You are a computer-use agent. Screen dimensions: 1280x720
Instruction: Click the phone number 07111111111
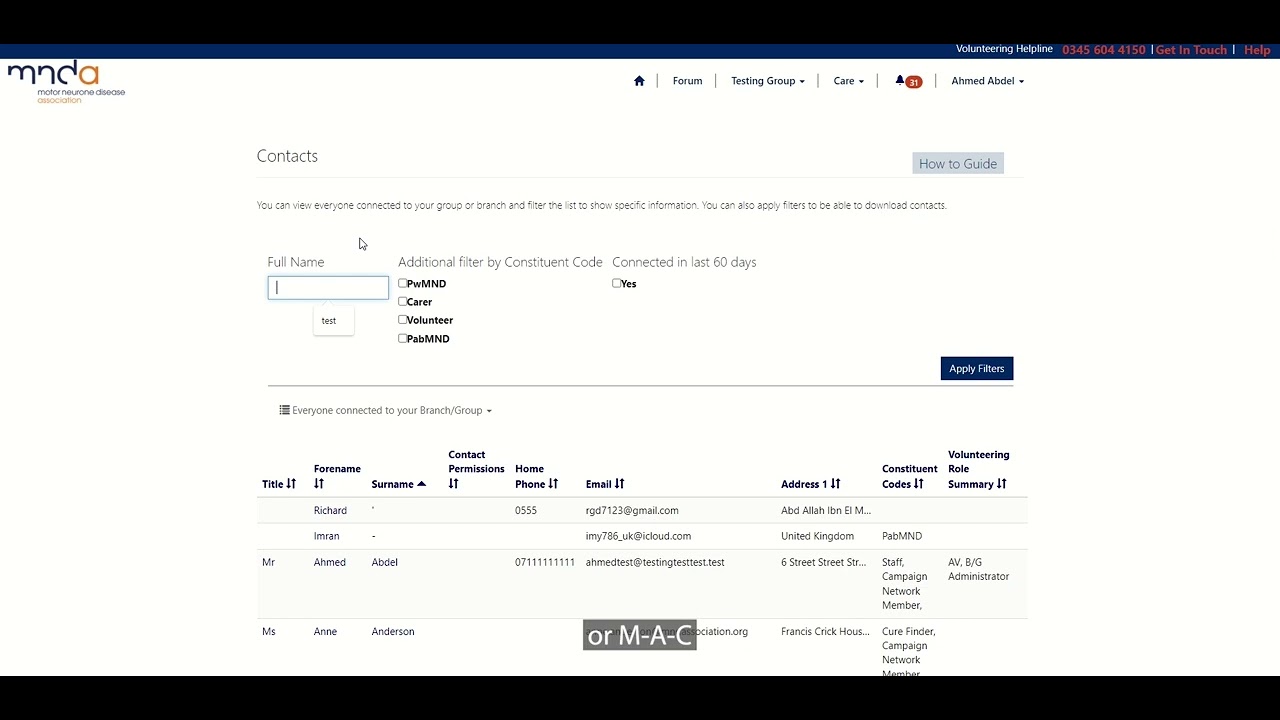545,562
